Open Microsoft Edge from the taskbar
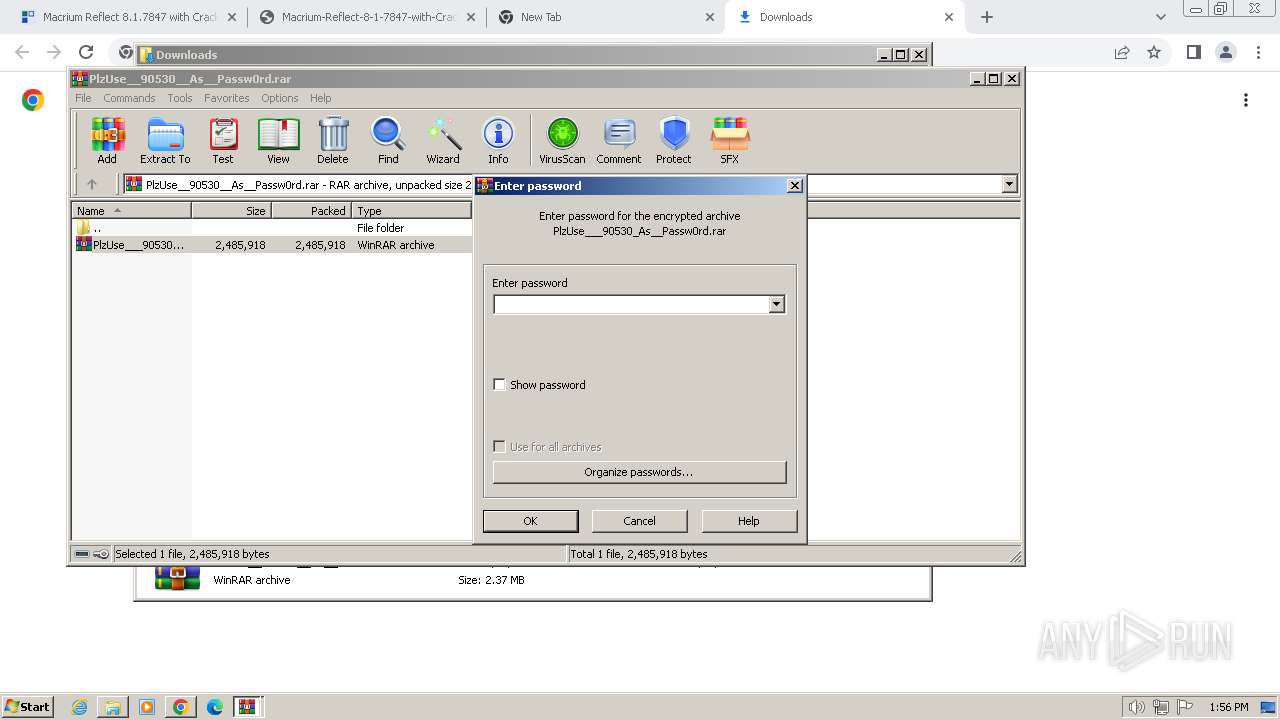The height and width of the screenshot is (720, 1280). (x=214, y=707)
